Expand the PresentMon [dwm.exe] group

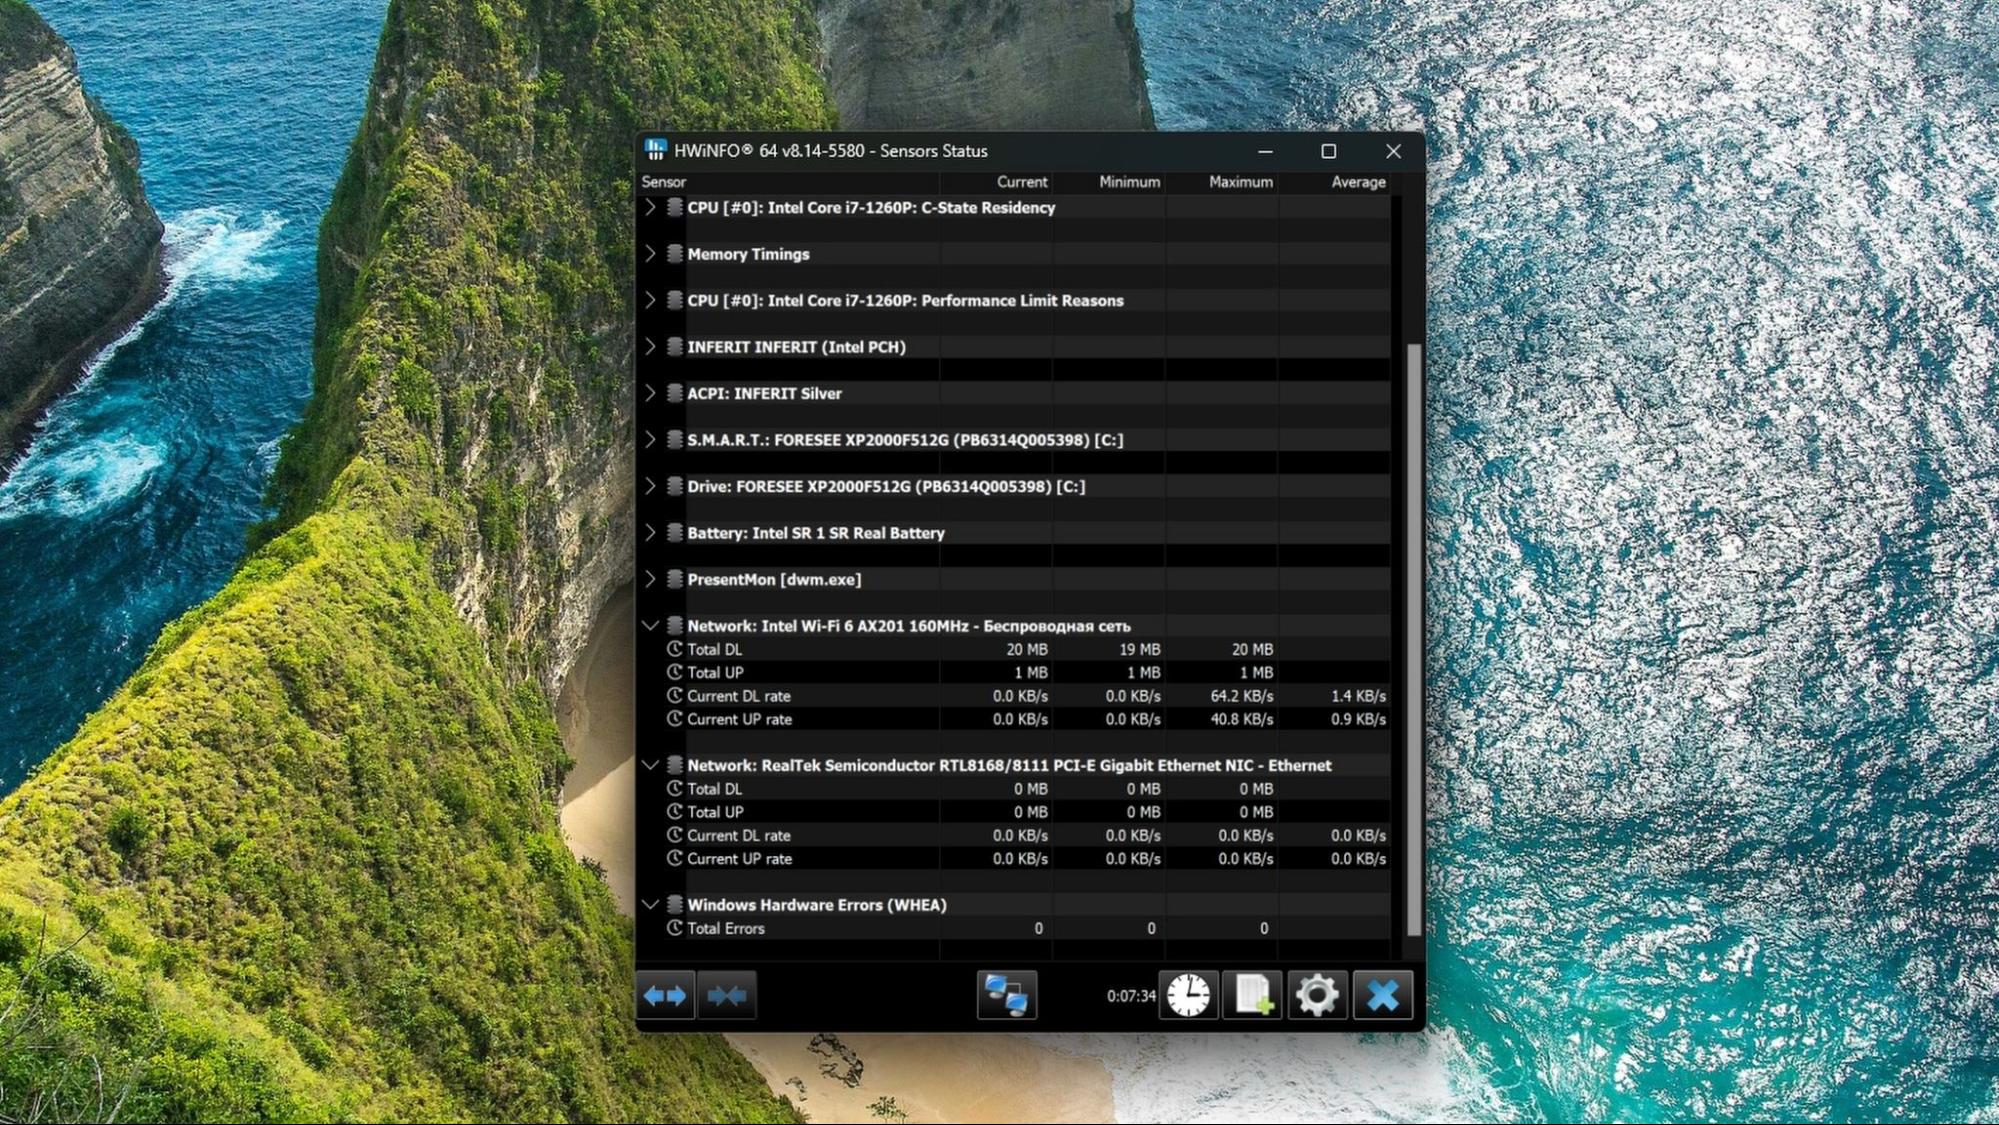(650, 579)
